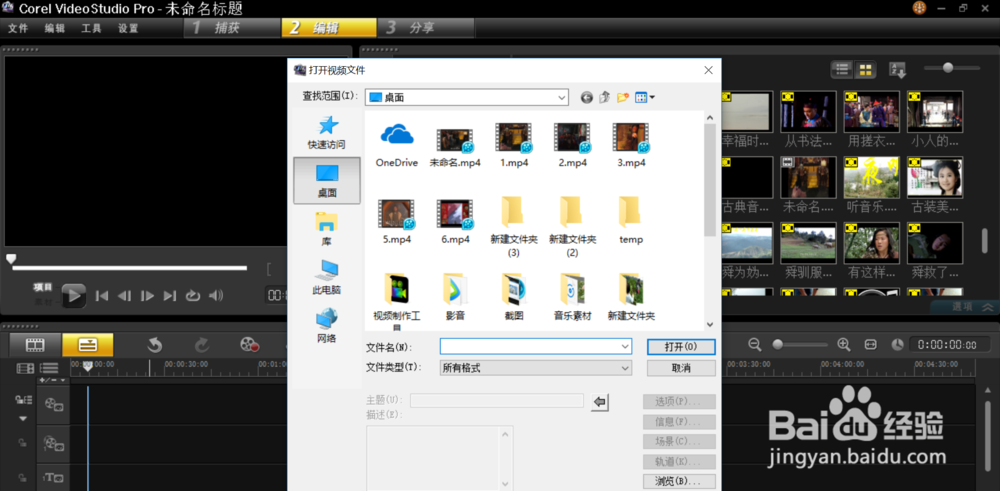The image size is (1000, 491).
Task: Select the 音乐素材 folder
Action: (x=572, y=297)
